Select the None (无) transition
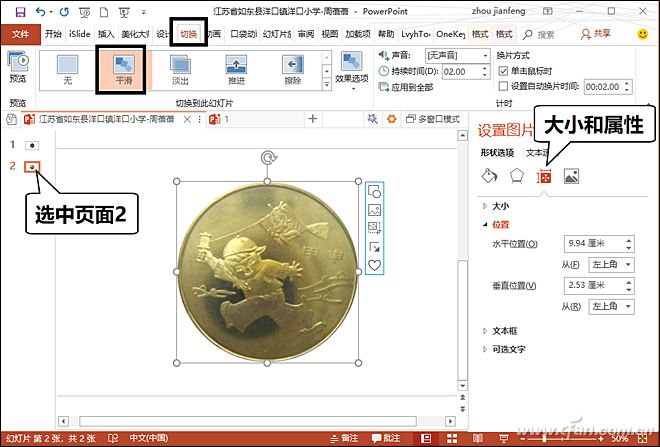The height and width of the screenshot is (447, 660). tap(67, 69)
